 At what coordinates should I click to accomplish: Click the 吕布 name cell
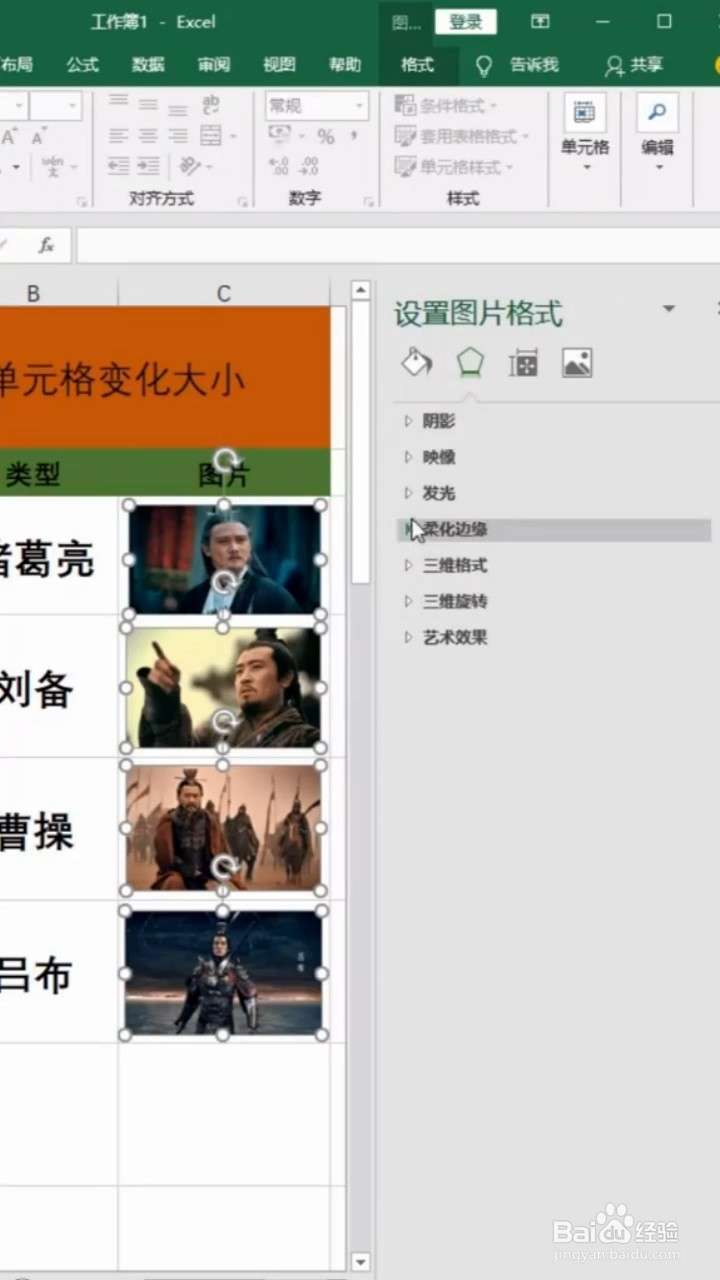click(59, 973)
